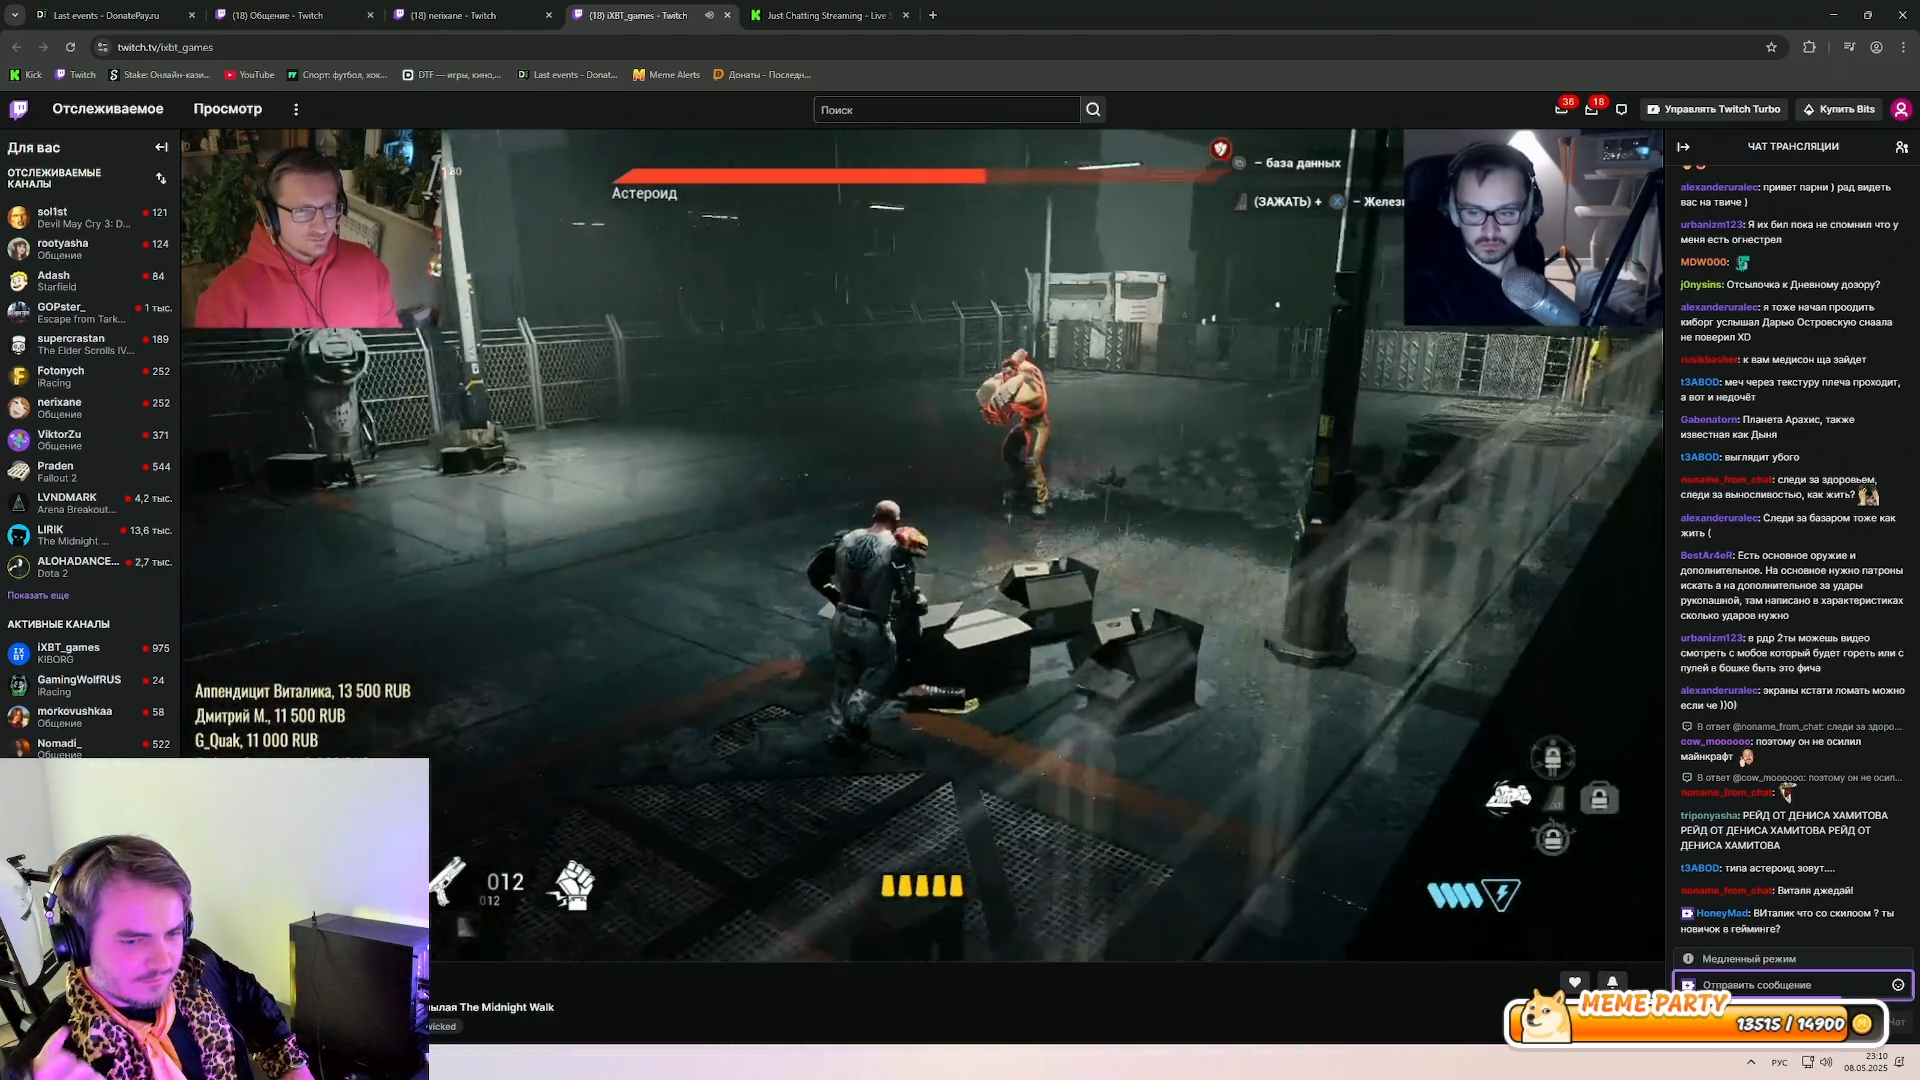Click the search magnifier button
Screen dimensions: 1920x1080
pyautogui.click(x=1093, y=110)
